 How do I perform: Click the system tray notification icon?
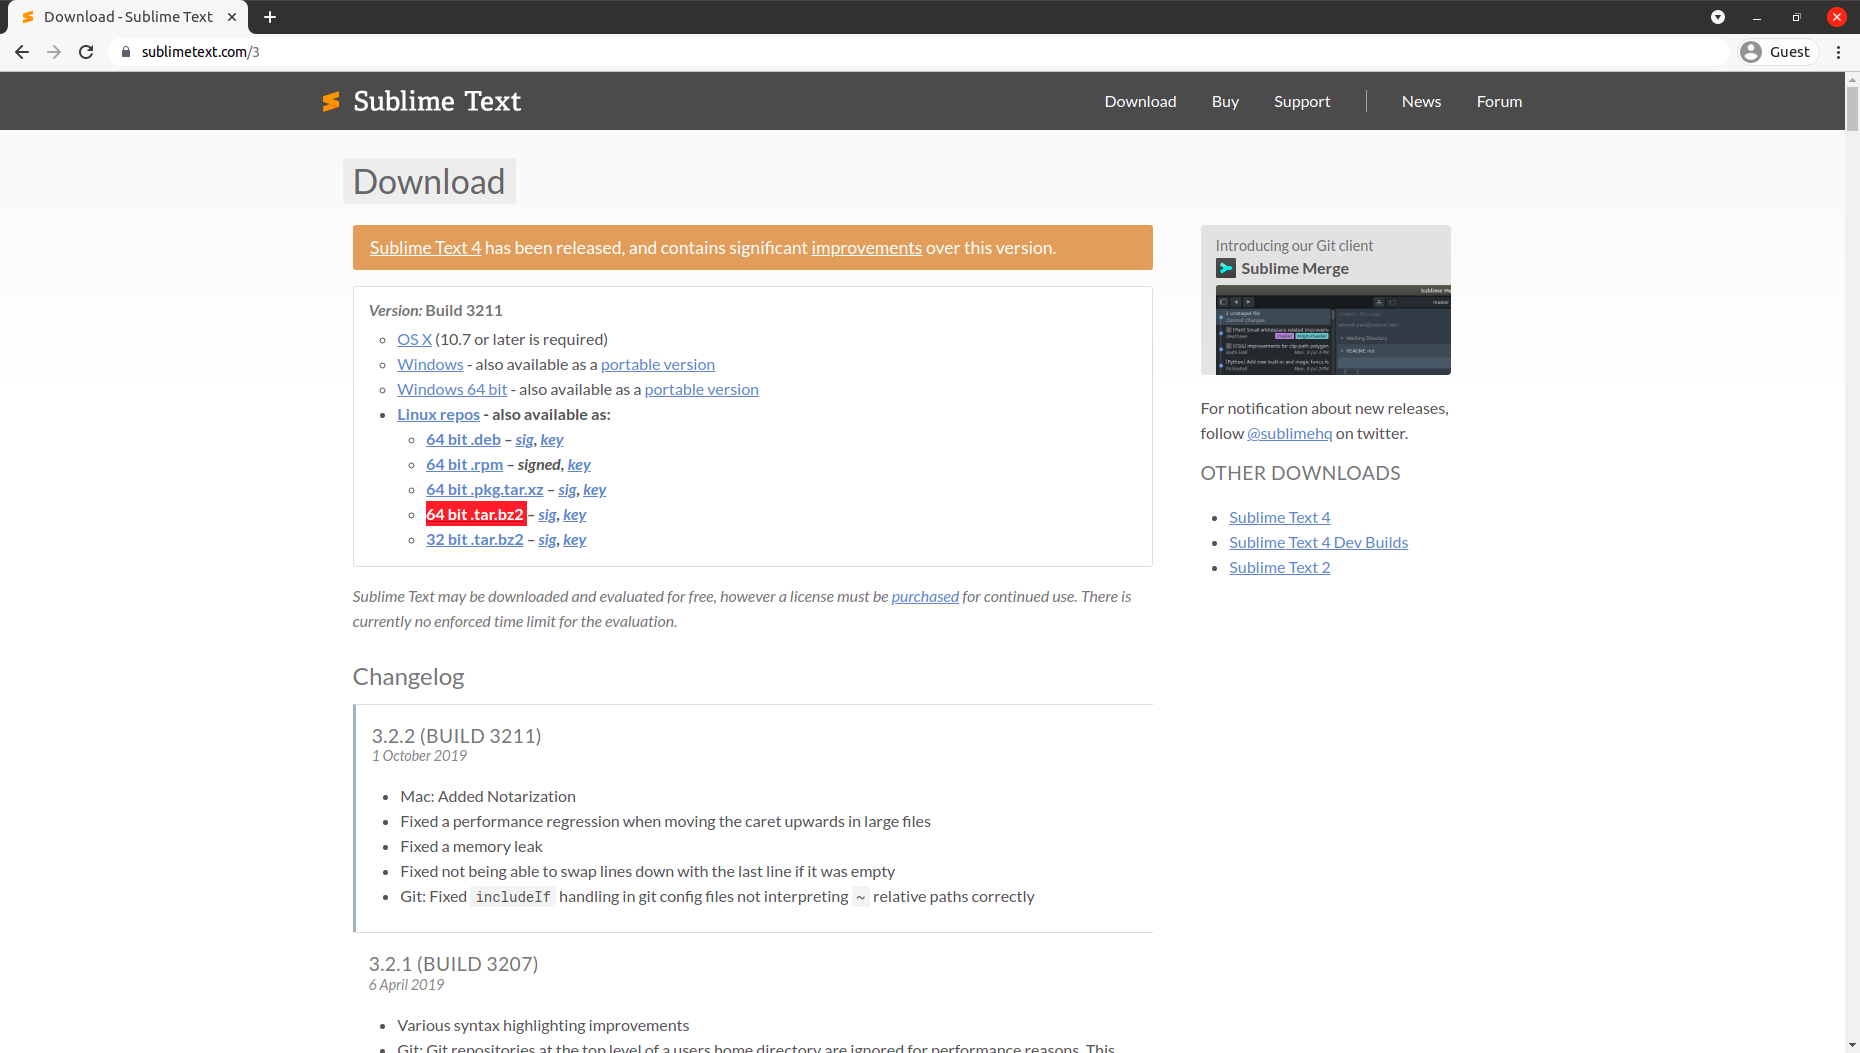(1718, 17)
